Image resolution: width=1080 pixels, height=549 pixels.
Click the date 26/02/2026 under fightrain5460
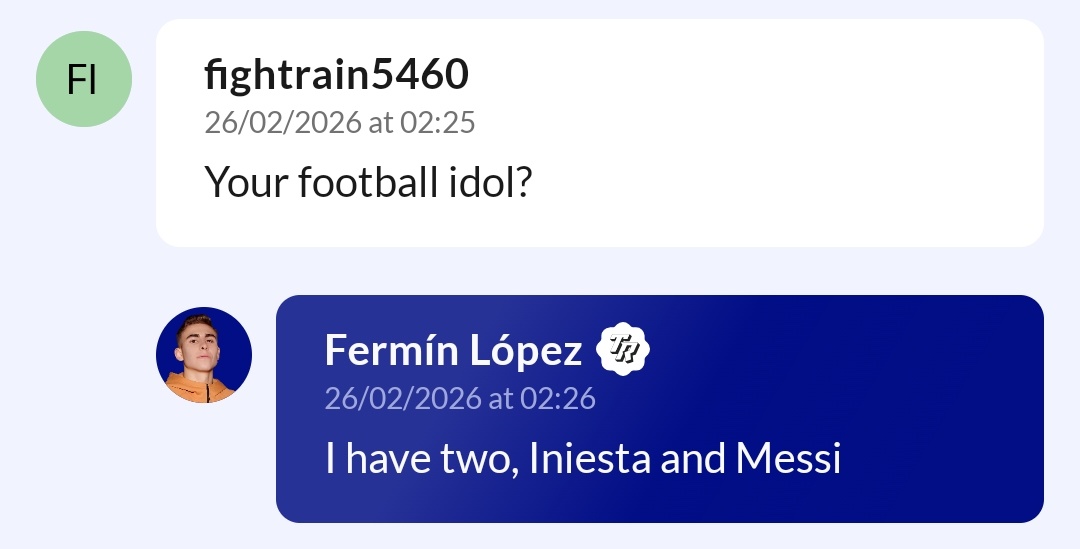[x=282, y=123]
